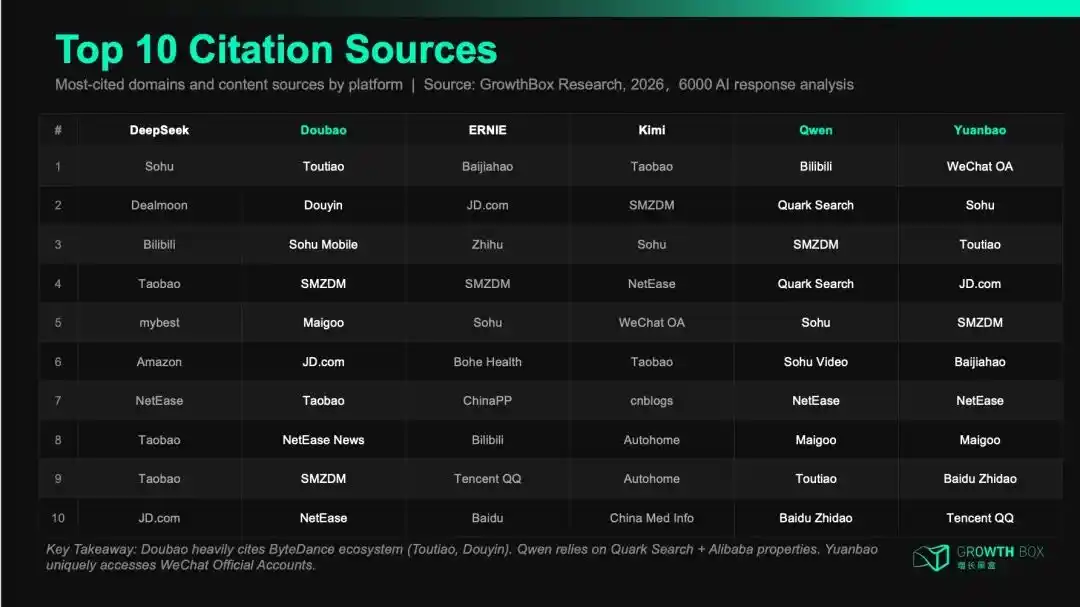Click the Tencent QQ cell under ERNIE
This screenshot has width=1080, height=607.
pyautogui.click(x=488, y=479)
